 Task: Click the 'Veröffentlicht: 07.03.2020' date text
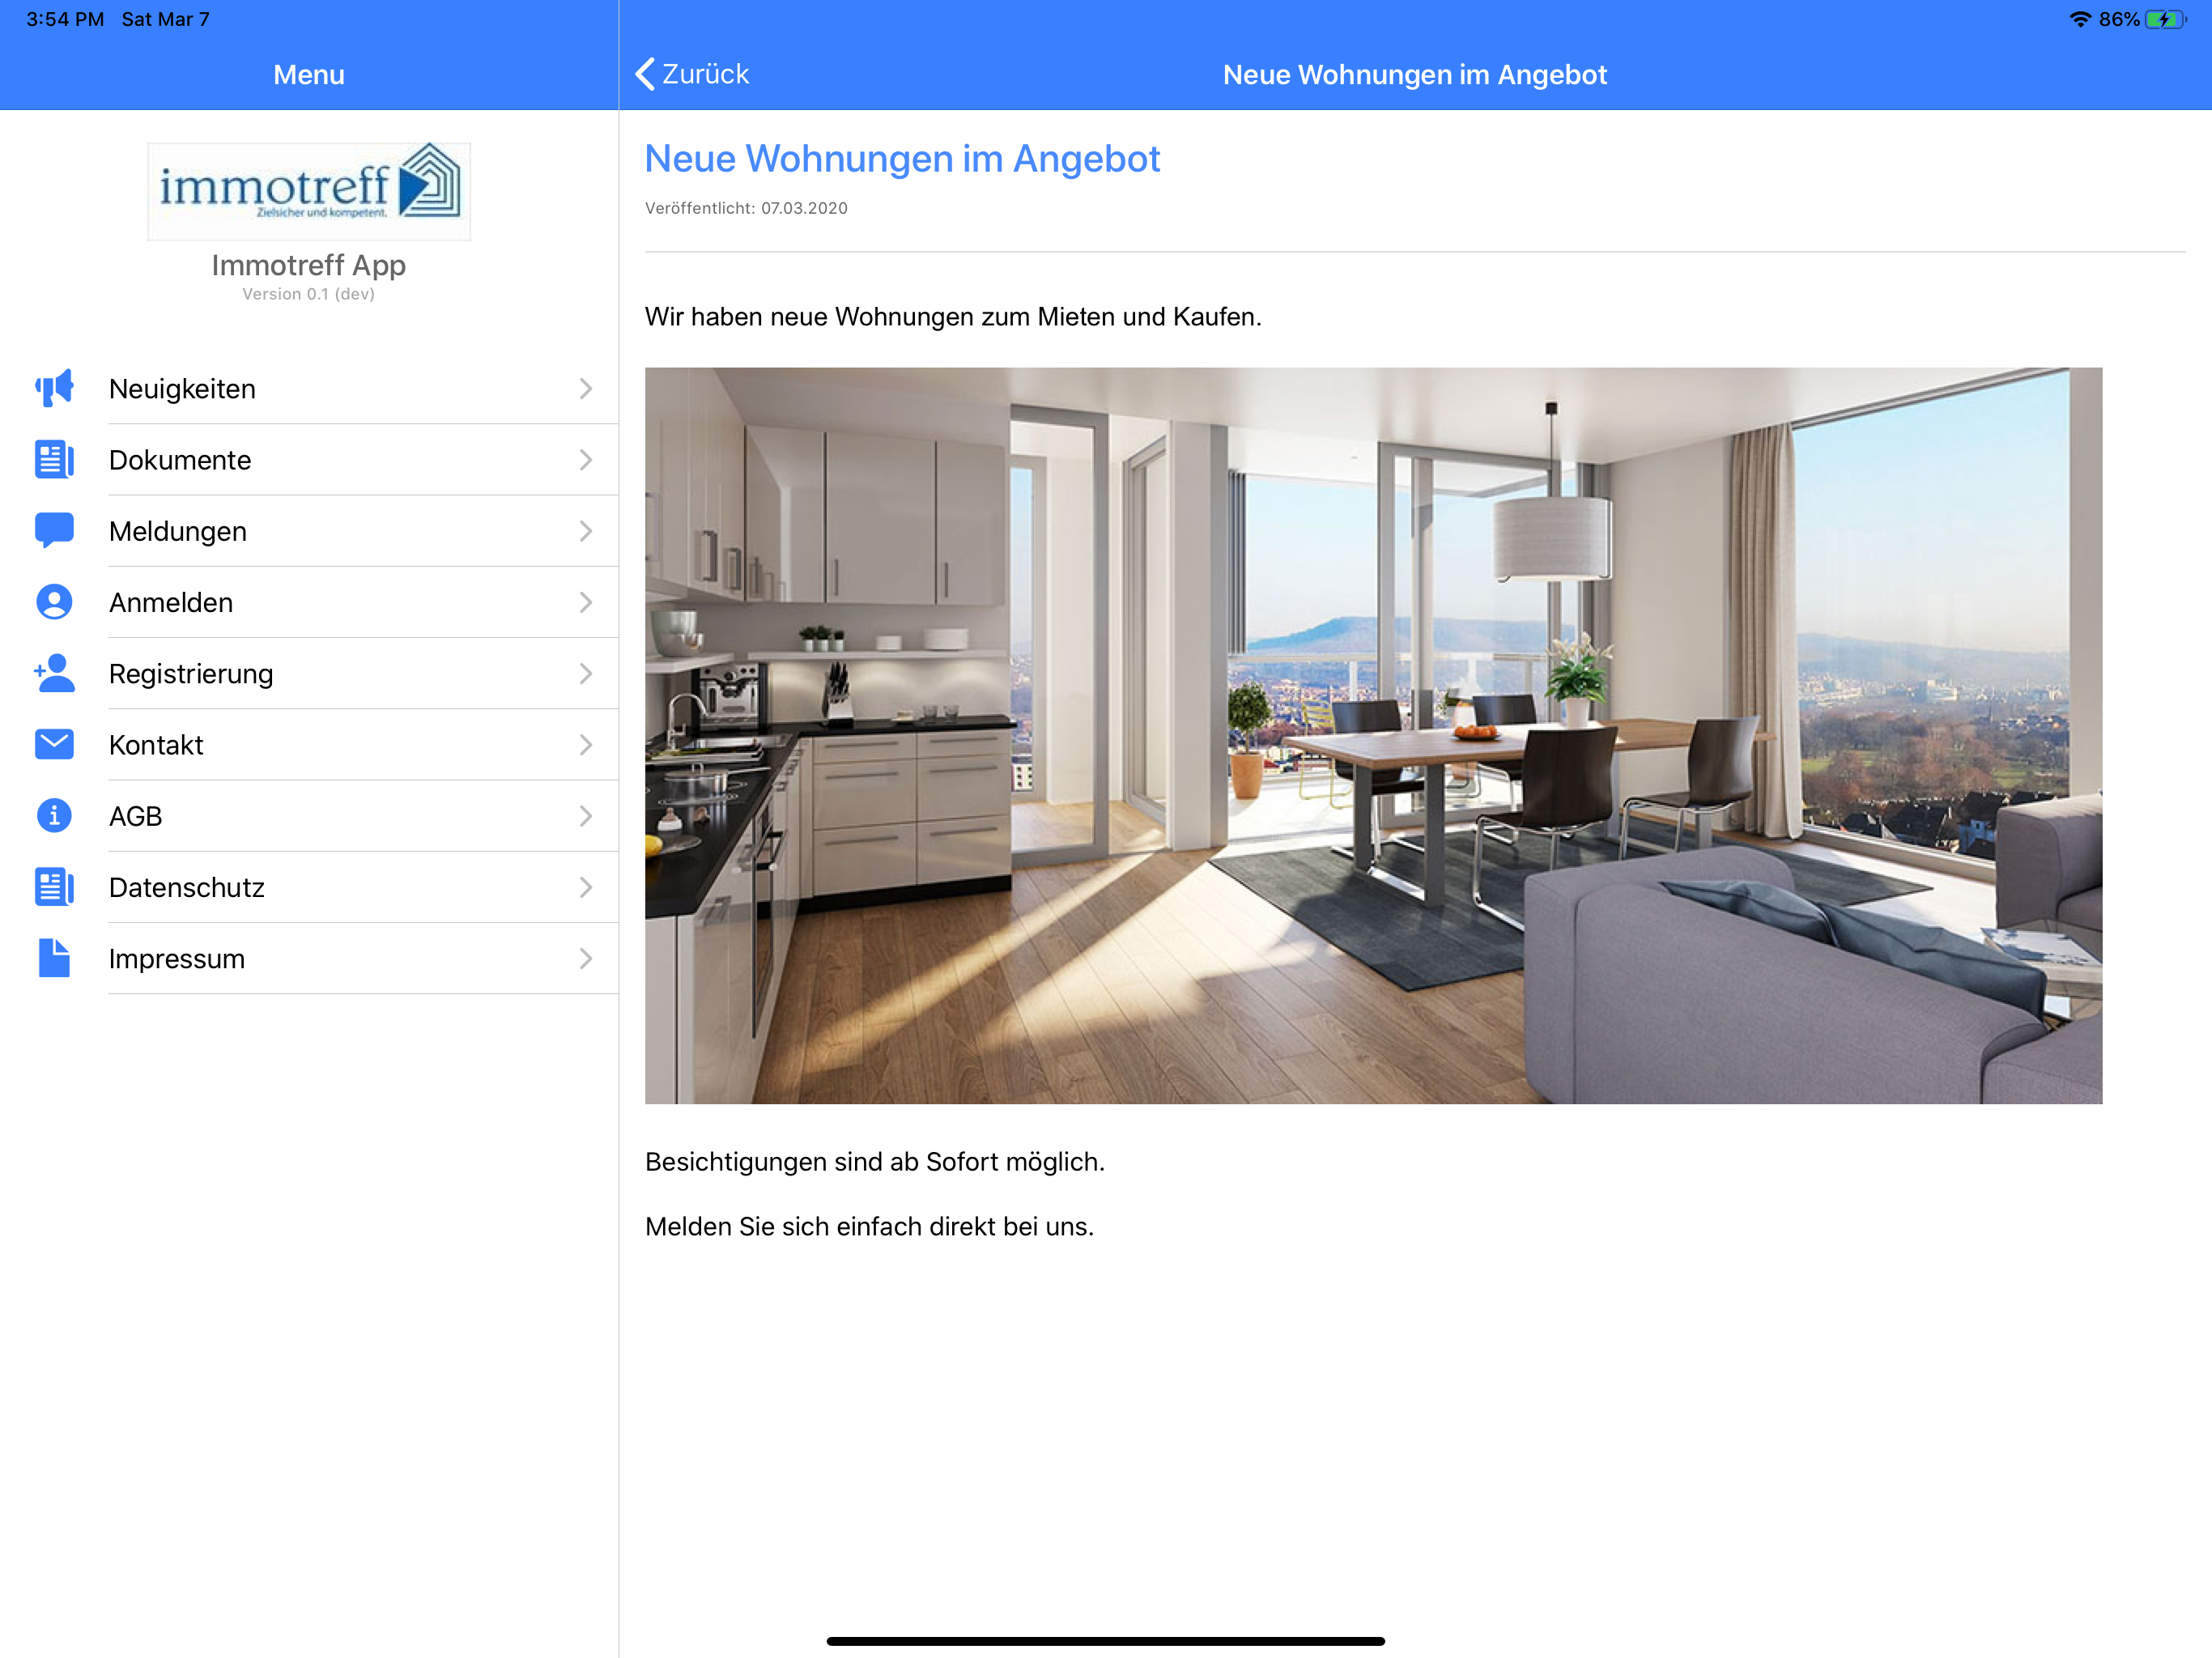(746, 208)
